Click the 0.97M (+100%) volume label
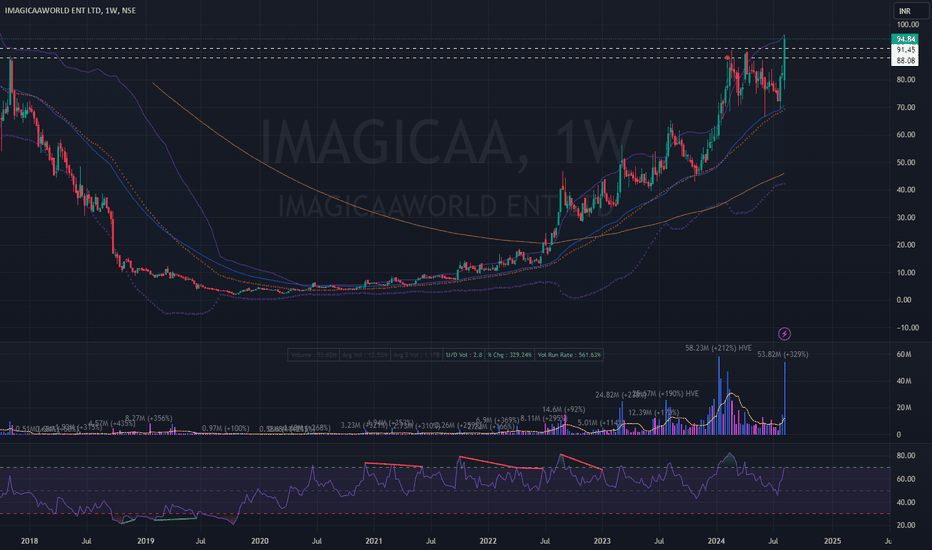 coord(225,429)
